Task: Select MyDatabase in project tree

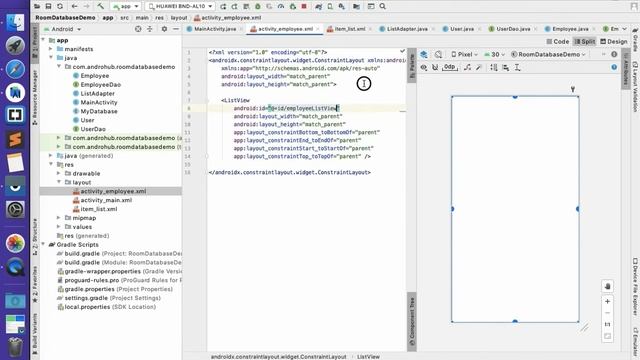Action: [x=99, y=111]
